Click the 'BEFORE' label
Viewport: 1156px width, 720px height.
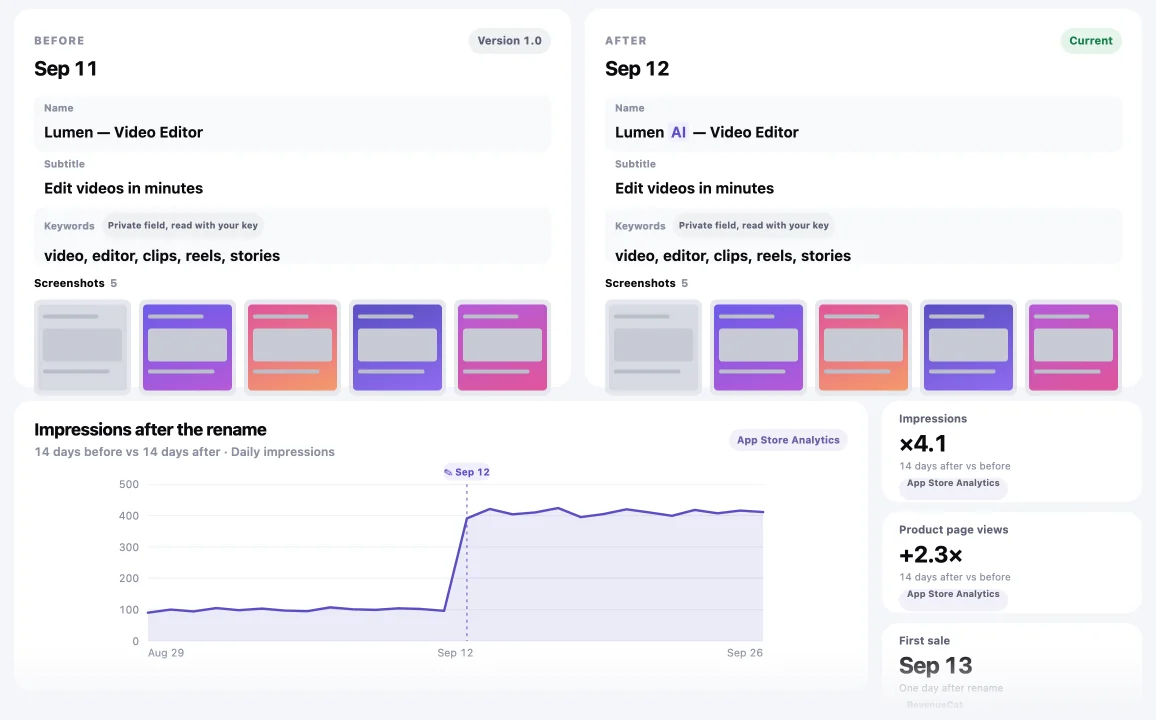point(59,41)
